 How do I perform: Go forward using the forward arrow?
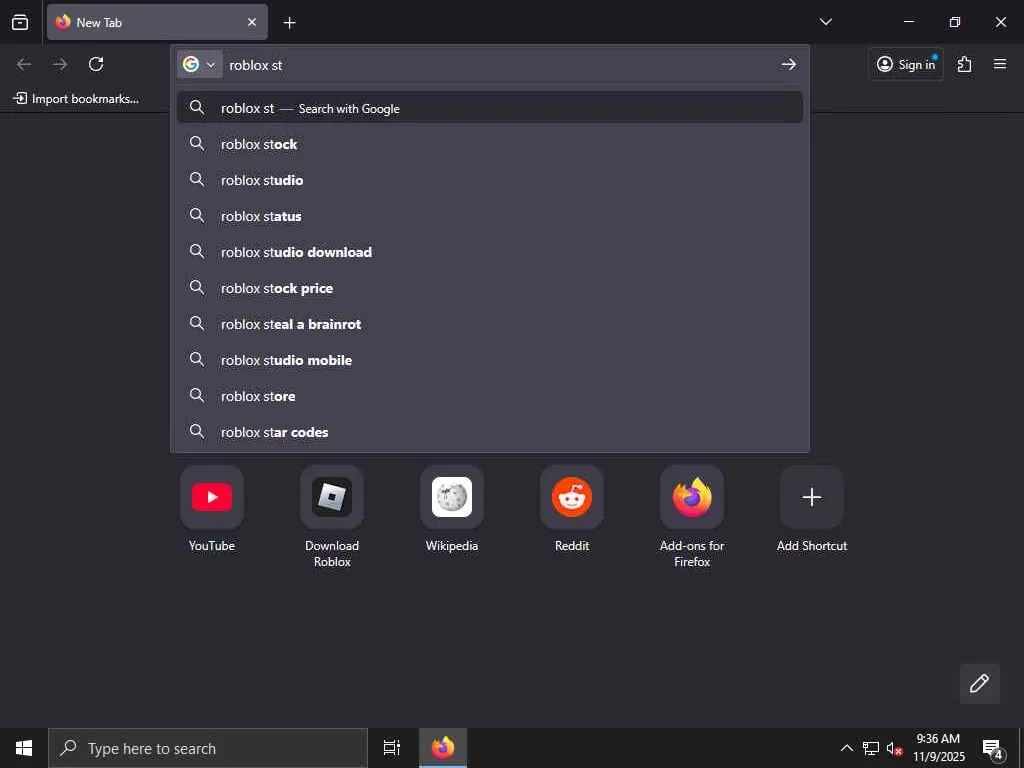[x=60, y=64]
